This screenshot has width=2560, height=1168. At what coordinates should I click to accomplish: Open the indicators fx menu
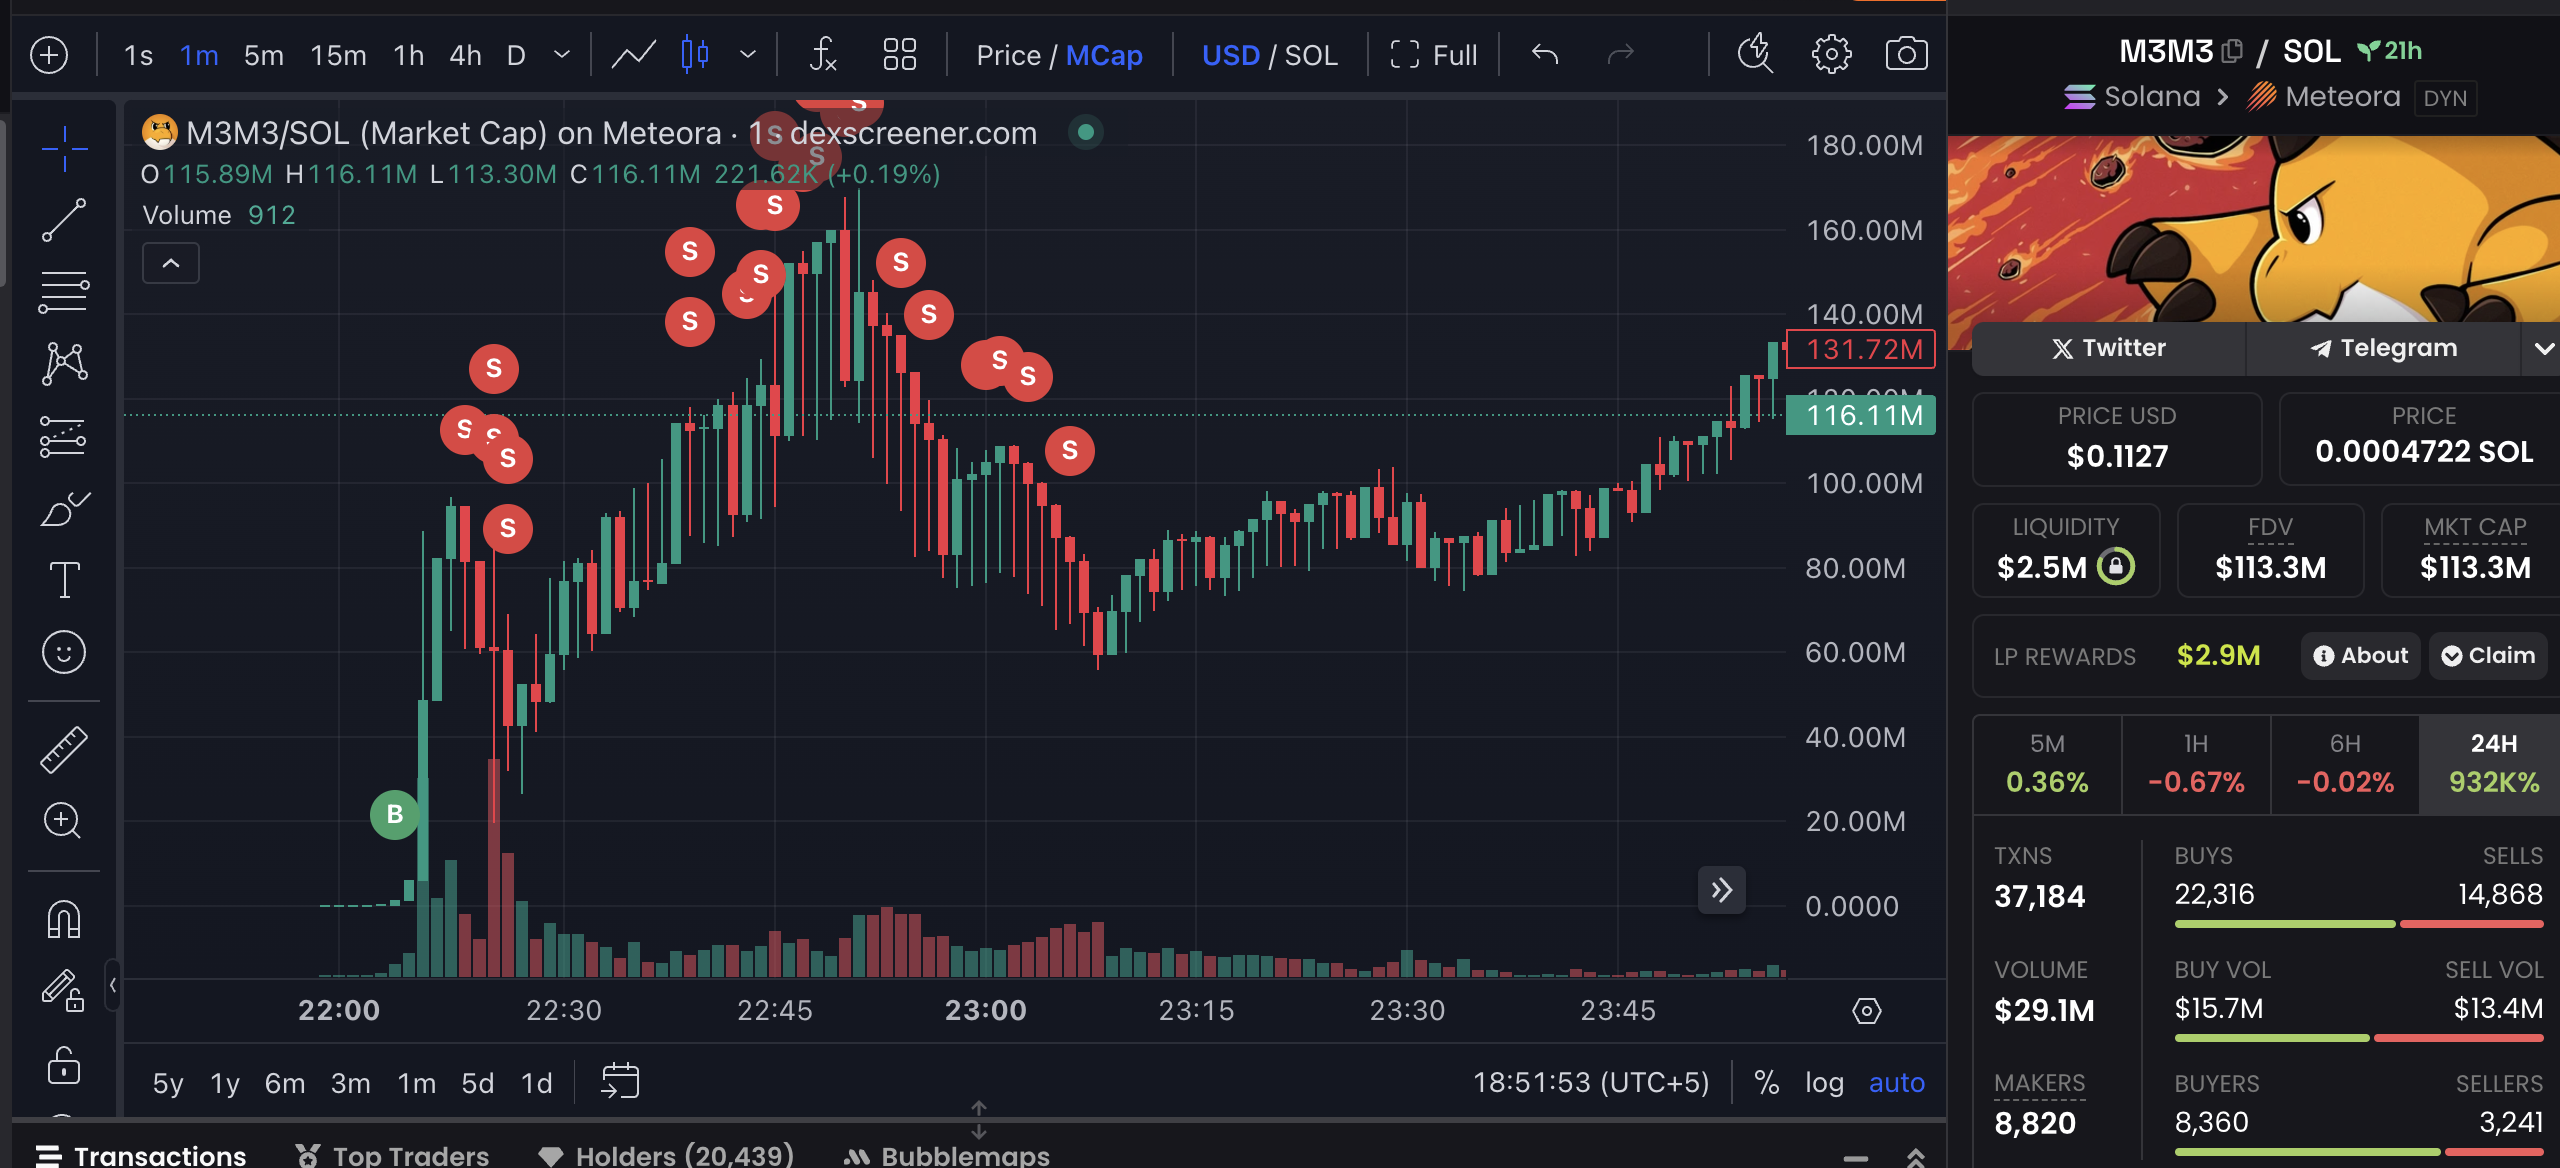coord(822,54)
